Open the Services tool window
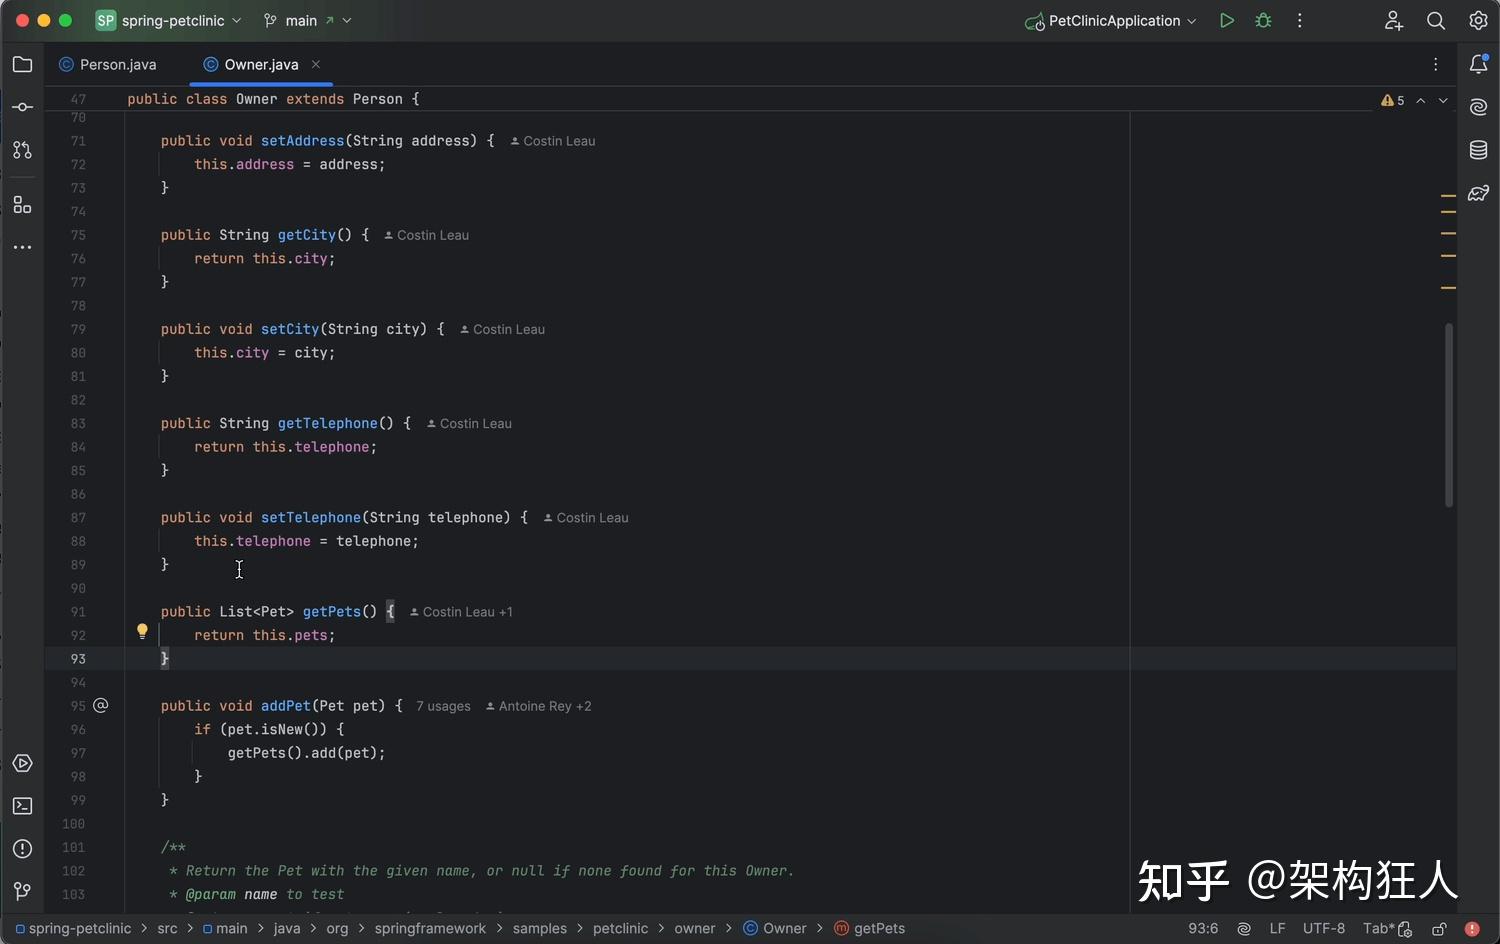Viewport: 1500px width, 944px height. coord(22,764)
